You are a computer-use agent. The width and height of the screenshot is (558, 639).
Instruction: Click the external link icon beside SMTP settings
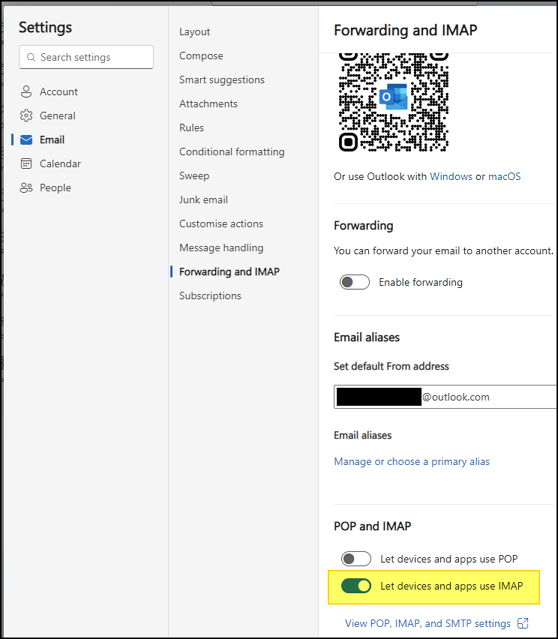click(x=523, y=623)
